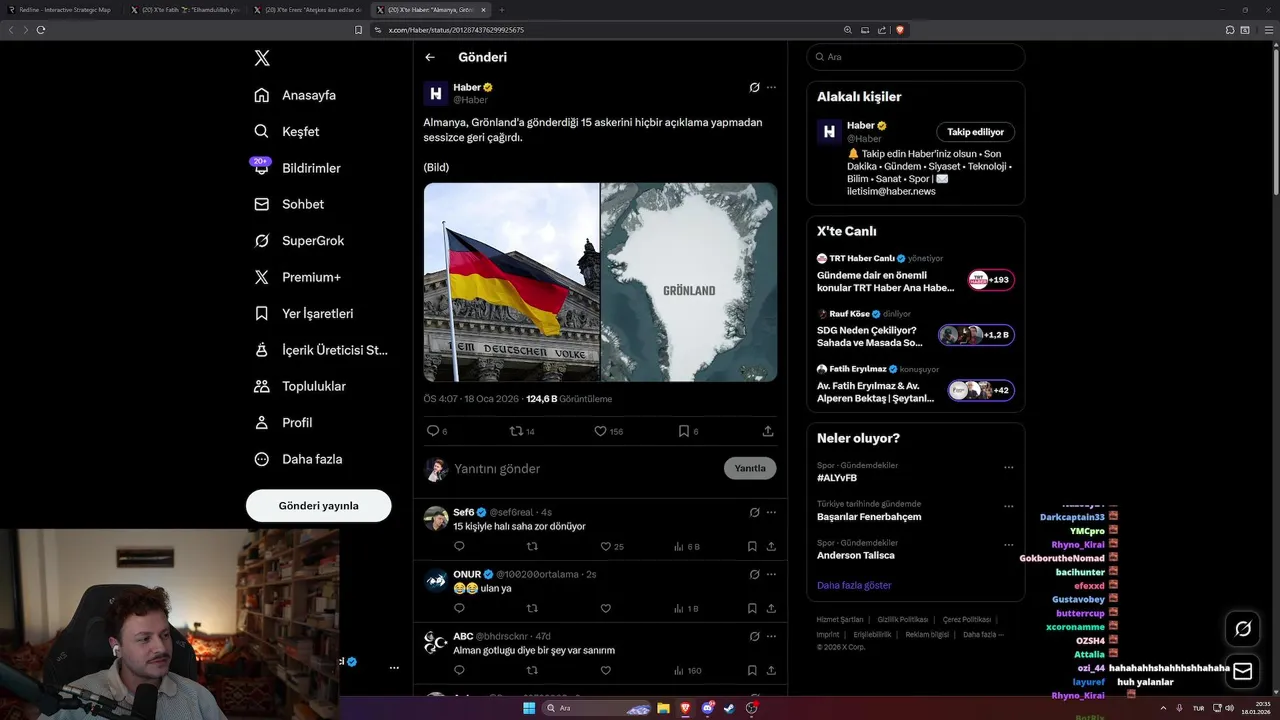Reload page in browser toolbar
This screenshot has height=720, width=1280.
pos(41,30)
